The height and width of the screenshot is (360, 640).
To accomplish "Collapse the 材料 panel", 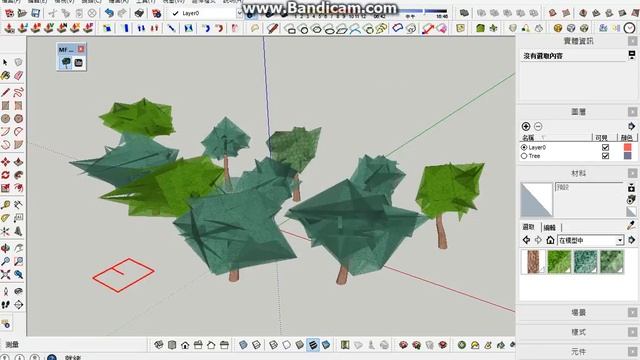I will [x=632, y=173].
